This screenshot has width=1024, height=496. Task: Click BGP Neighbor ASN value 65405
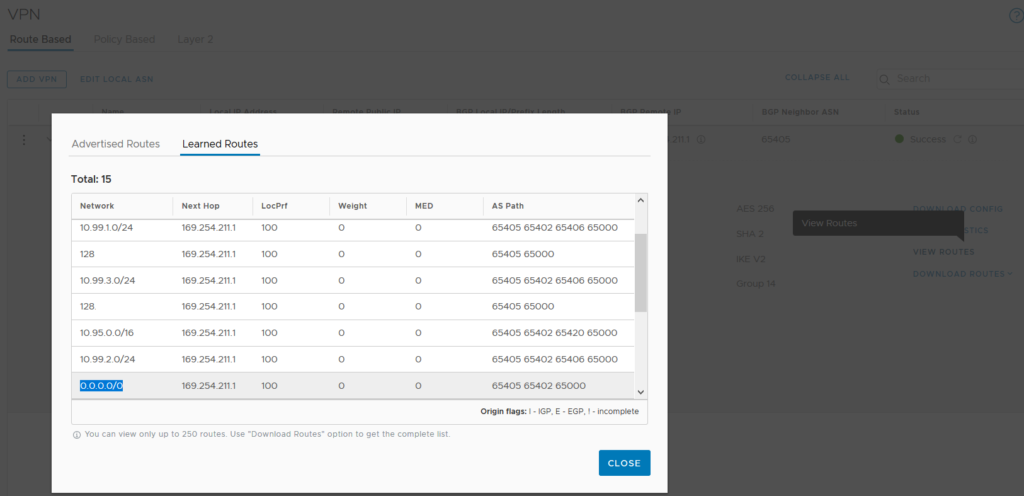[x=776, y=139]
